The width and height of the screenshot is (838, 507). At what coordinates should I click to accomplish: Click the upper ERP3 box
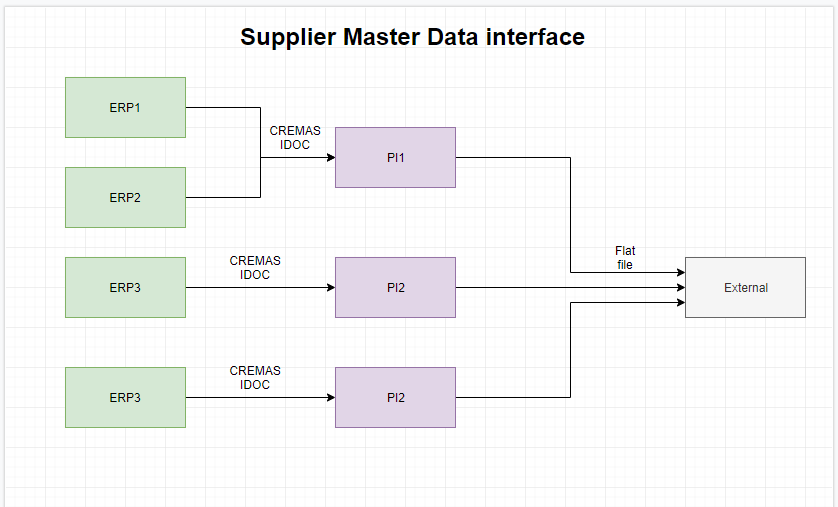point(125,287)
